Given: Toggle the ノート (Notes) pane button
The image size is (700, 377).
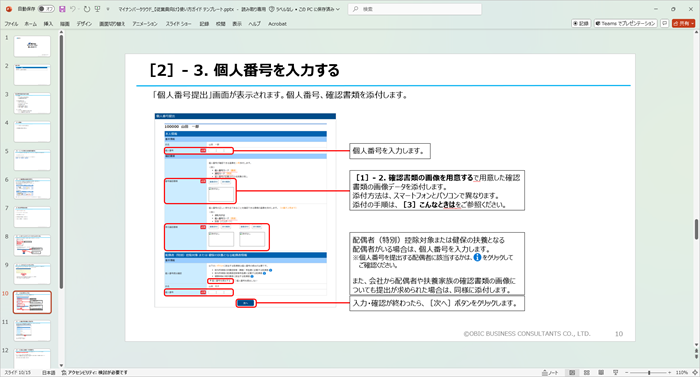Looking at the screenshot, I should pos(550,372).
